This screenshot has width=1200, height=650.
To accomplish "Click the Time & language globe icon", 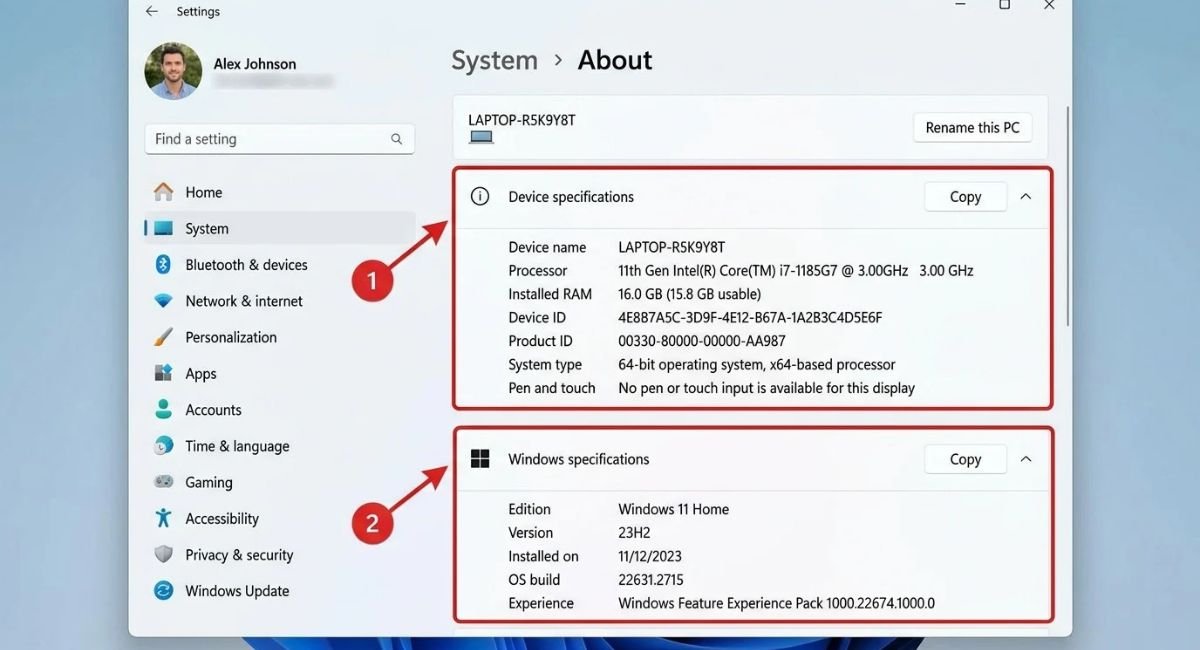I will (163, 446).
